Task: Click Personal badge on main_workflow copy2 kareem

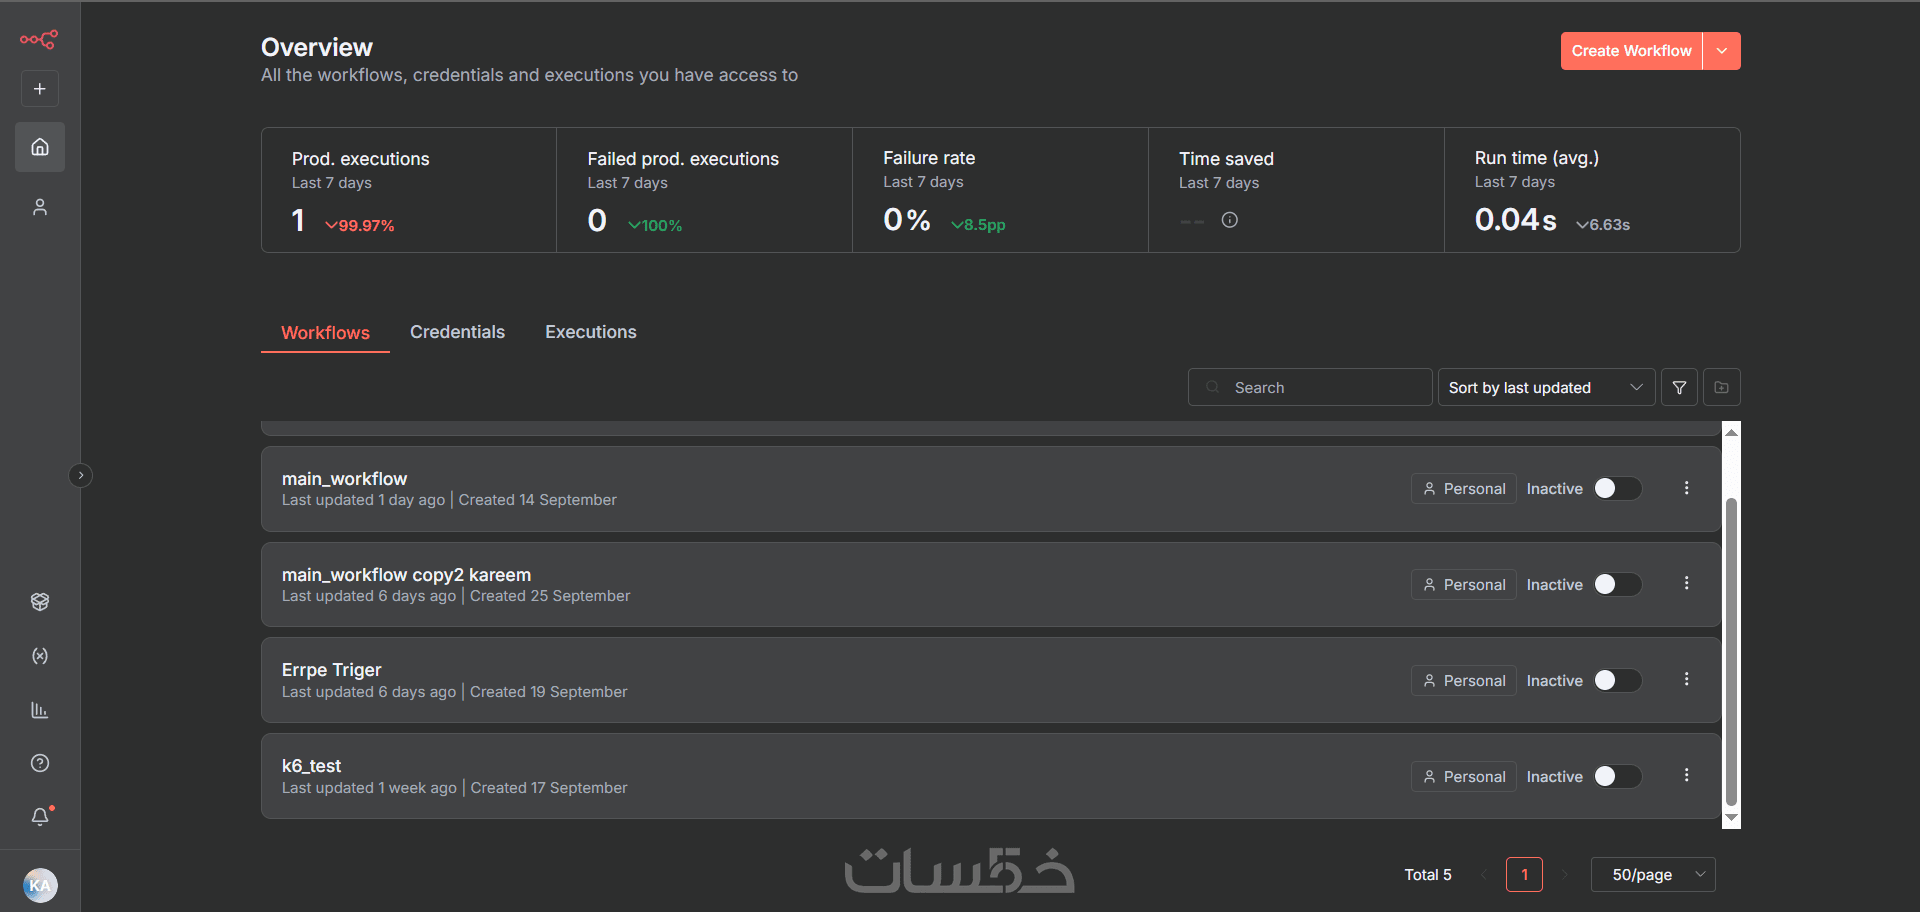Action: coord(1464,584)
